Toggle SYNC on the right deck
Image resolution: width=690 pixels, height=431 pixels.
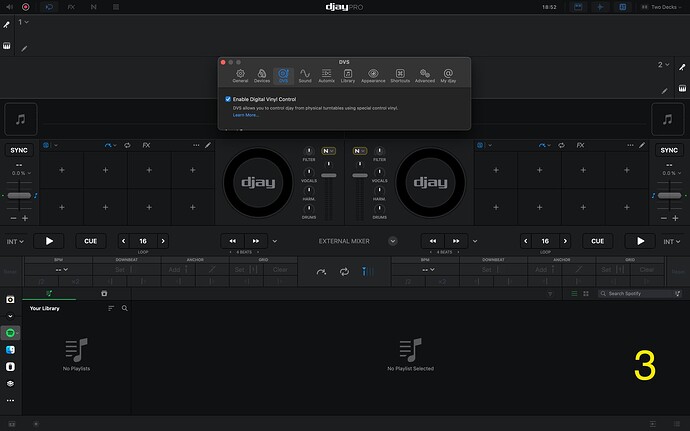[669, 150]
